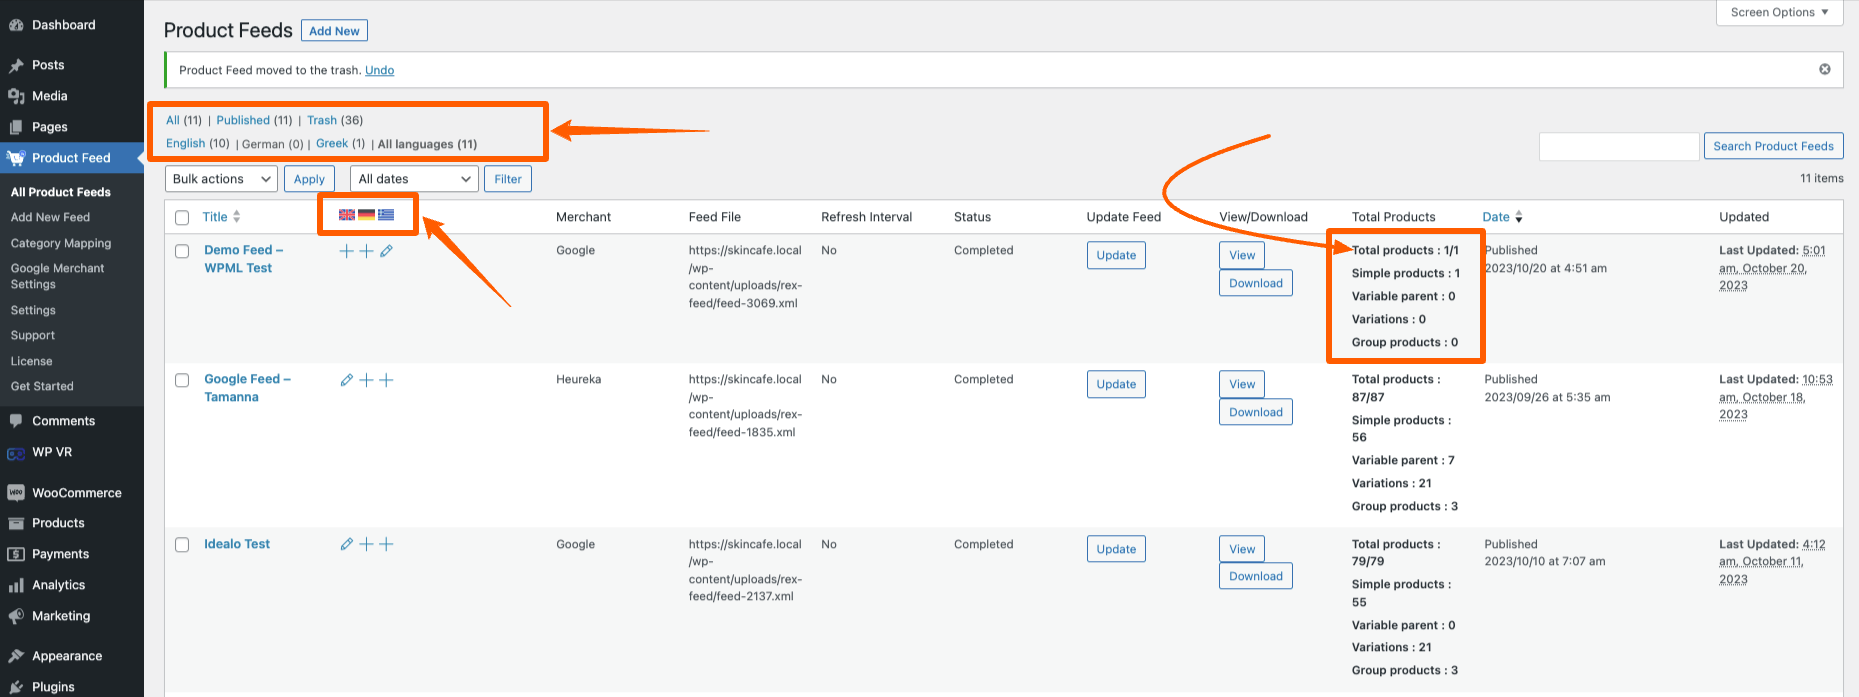Click the WP VR headset icon
The height and width of the screenshot is (697, 1859).
(x=16, y=453)
